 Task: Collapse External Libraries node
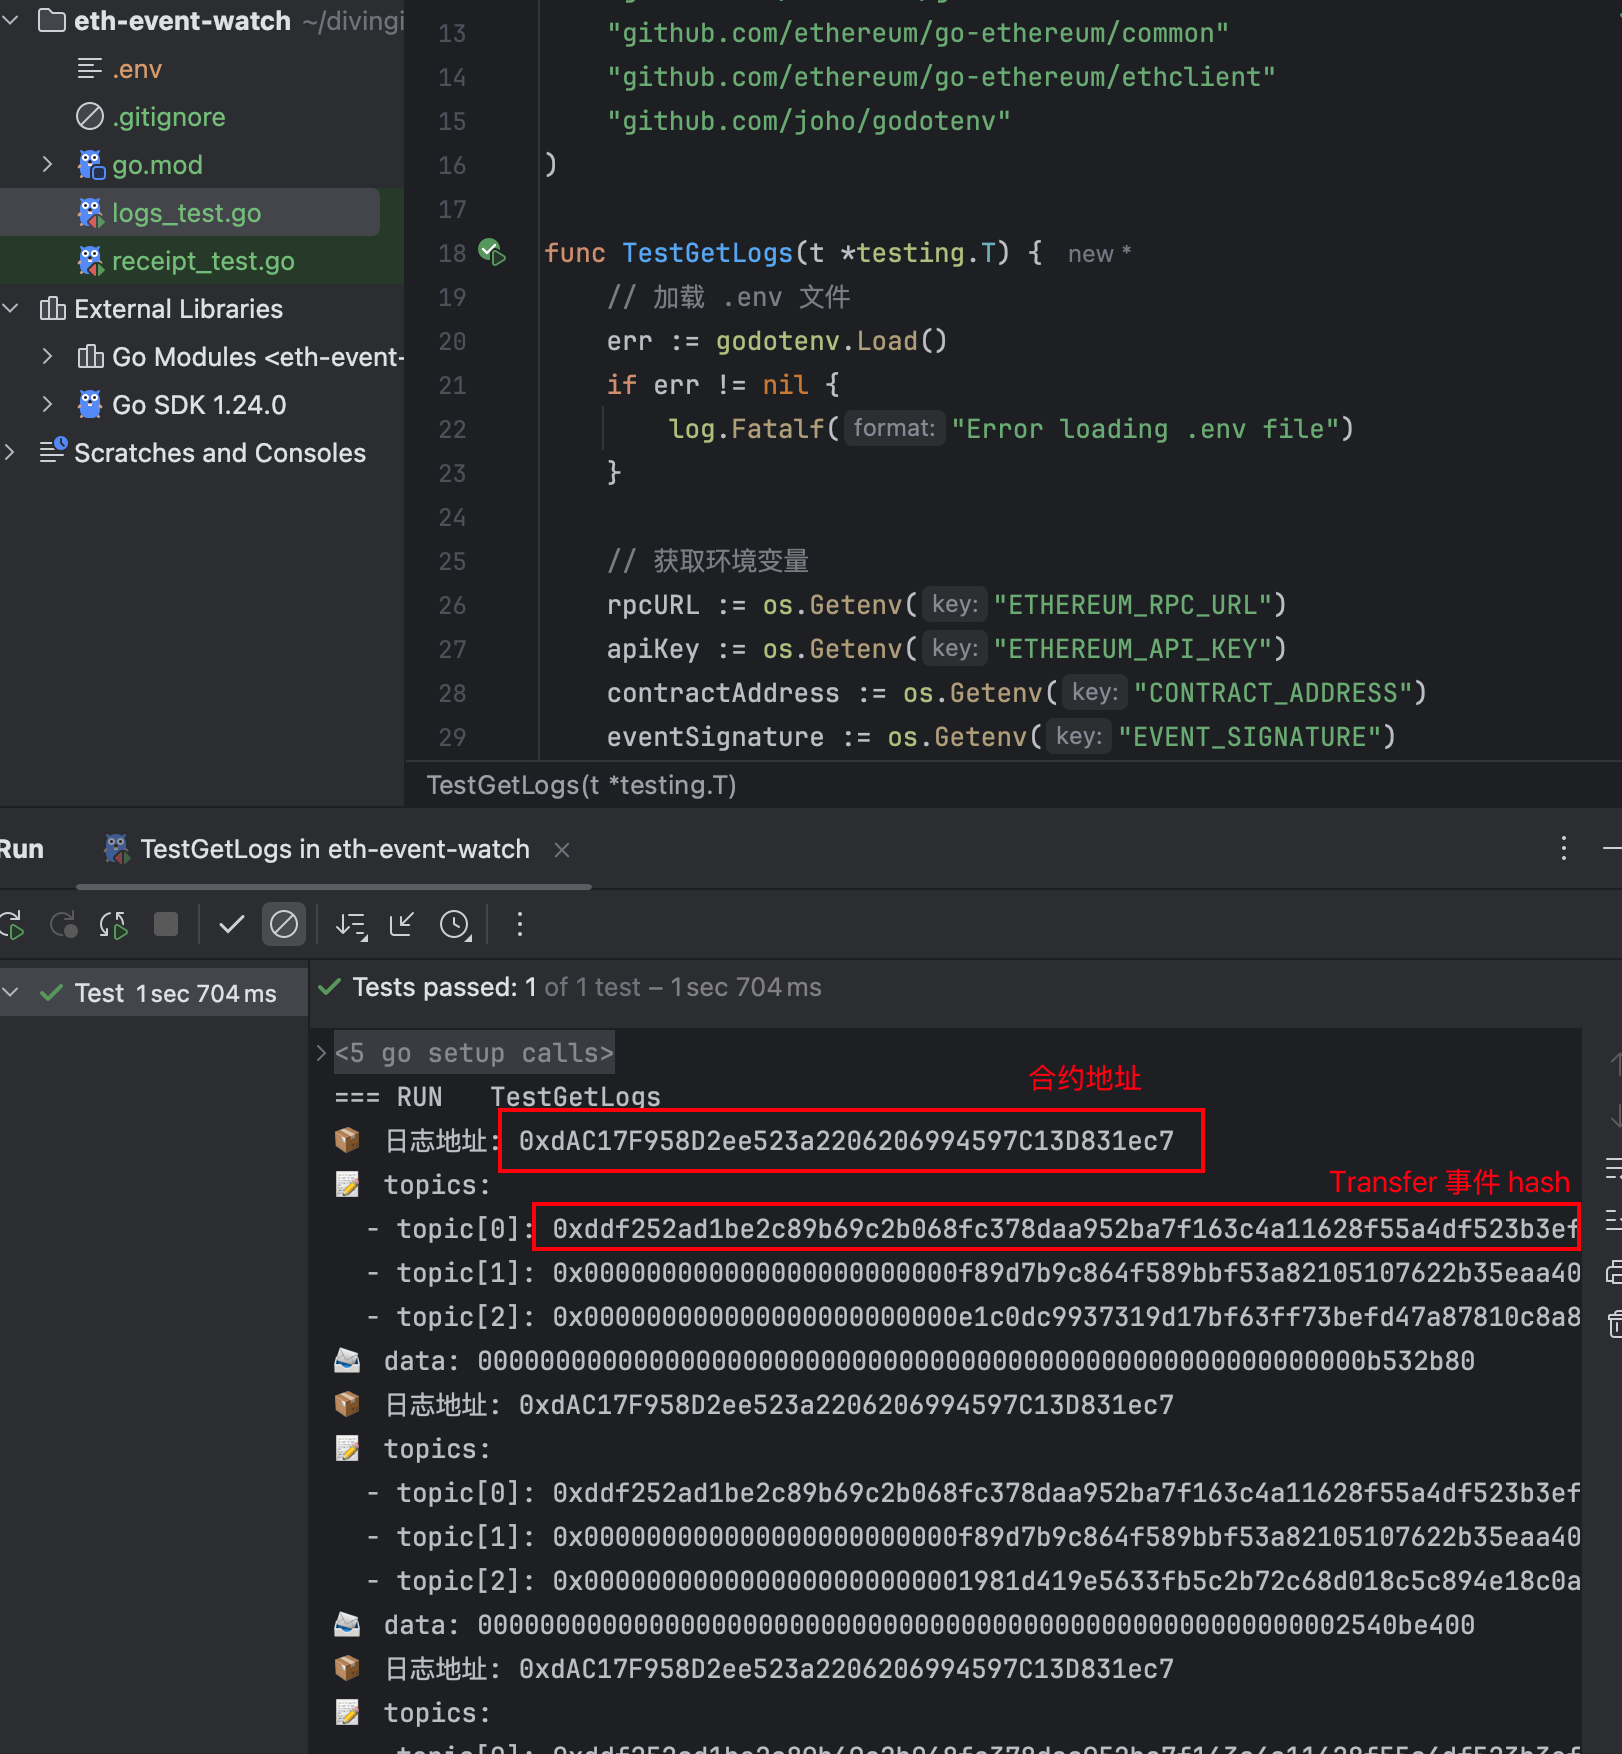click(11, 308)
